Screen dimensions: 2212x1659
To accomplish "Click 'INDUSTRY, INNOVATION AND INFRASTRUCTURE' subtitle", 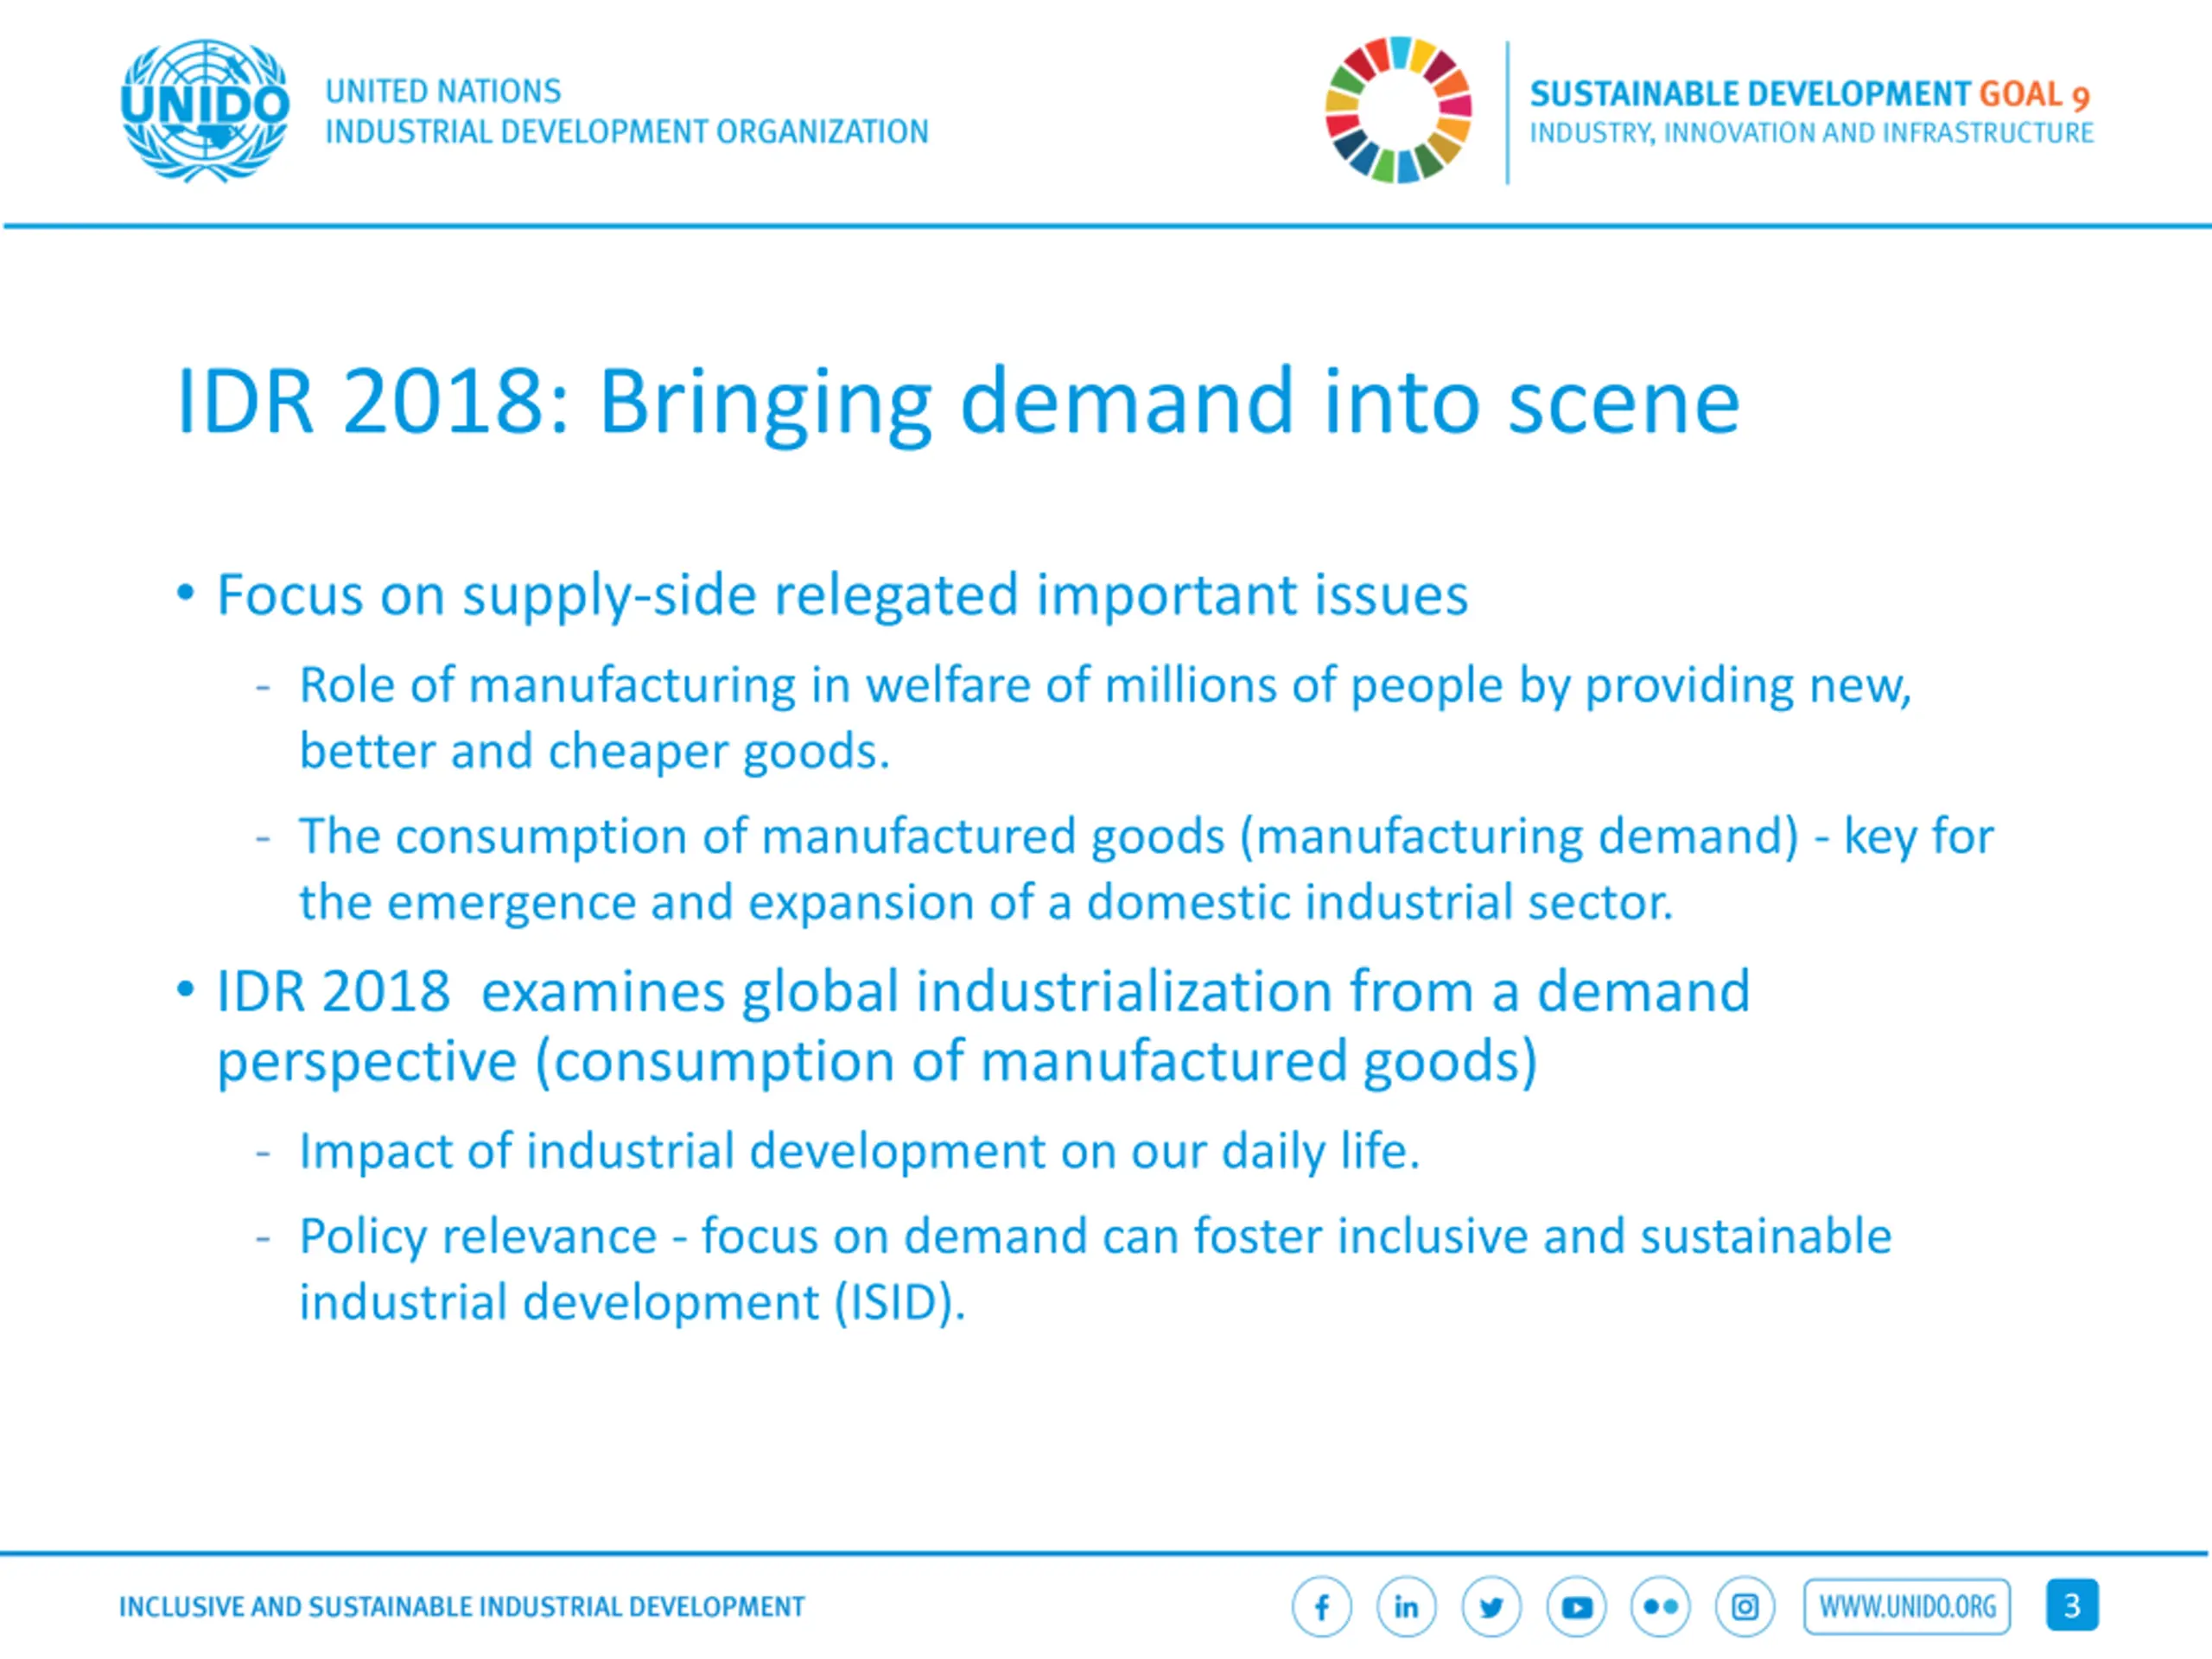I will [1812, 133].
